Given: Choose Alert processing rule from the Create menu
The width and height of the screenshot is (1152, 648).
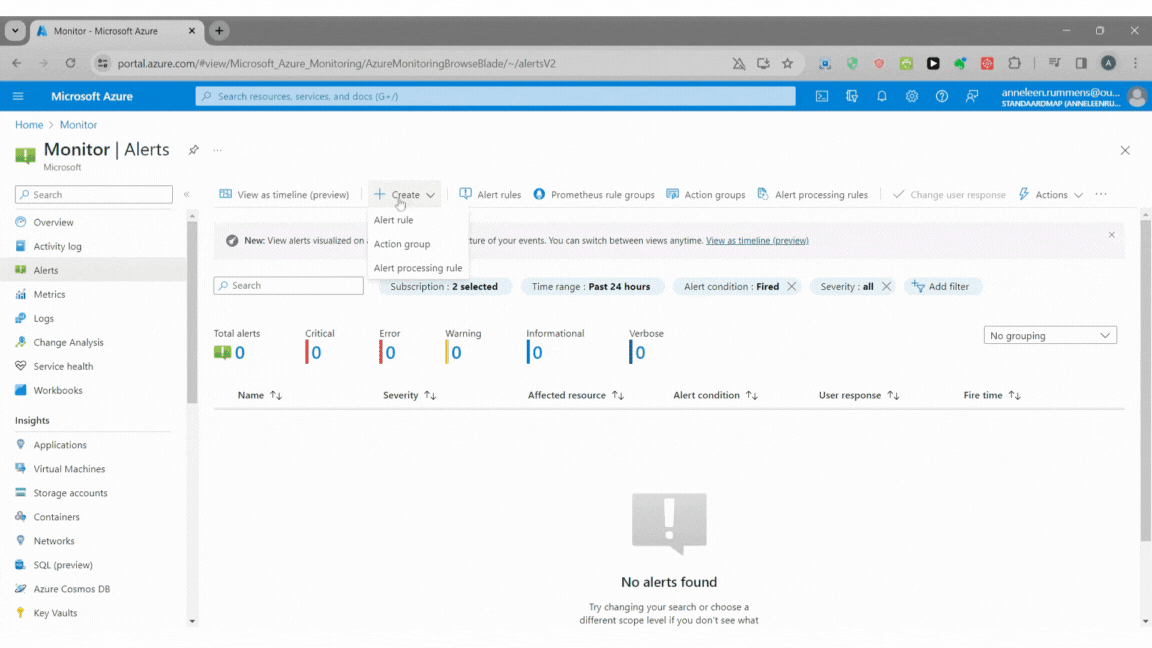Looking at the screenshot, I should coord(417,268).
